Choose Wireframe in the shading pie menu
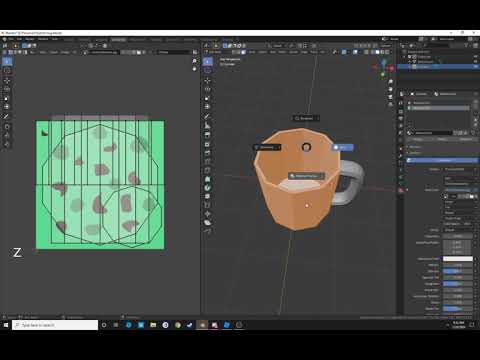 tap(267, 147)
